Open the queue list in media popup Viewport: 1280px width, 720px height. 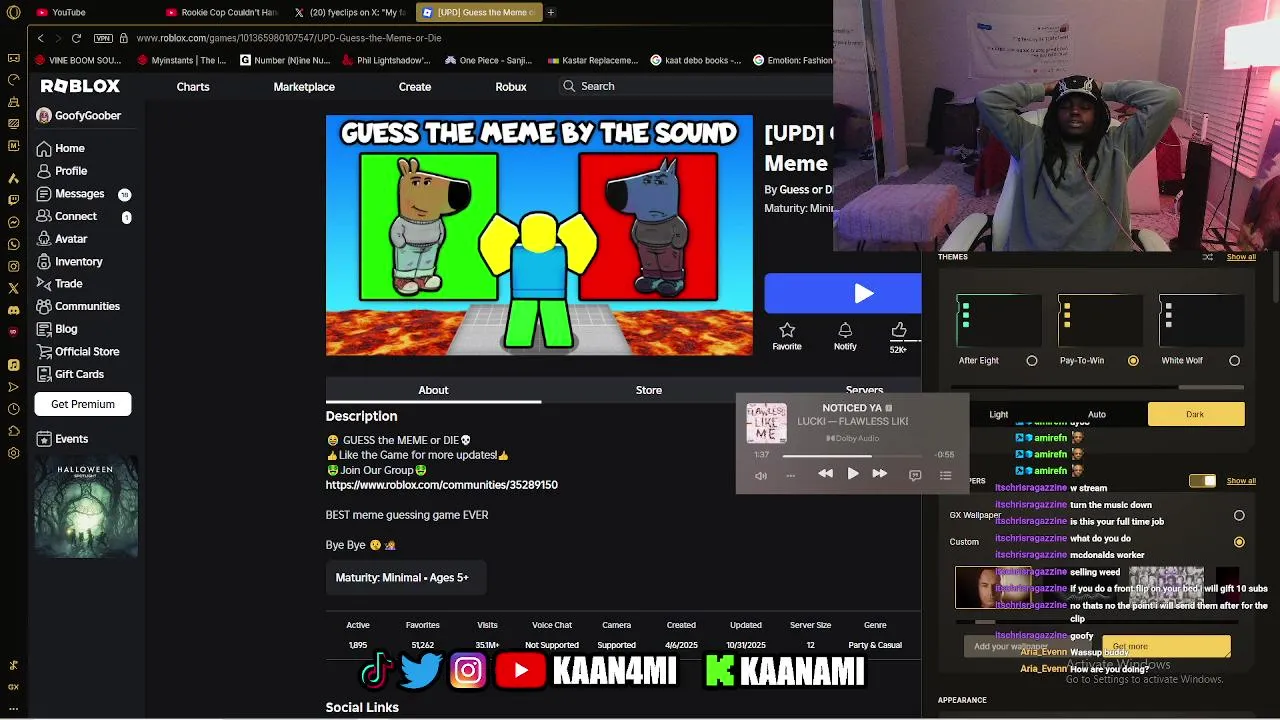pos(945,475)
